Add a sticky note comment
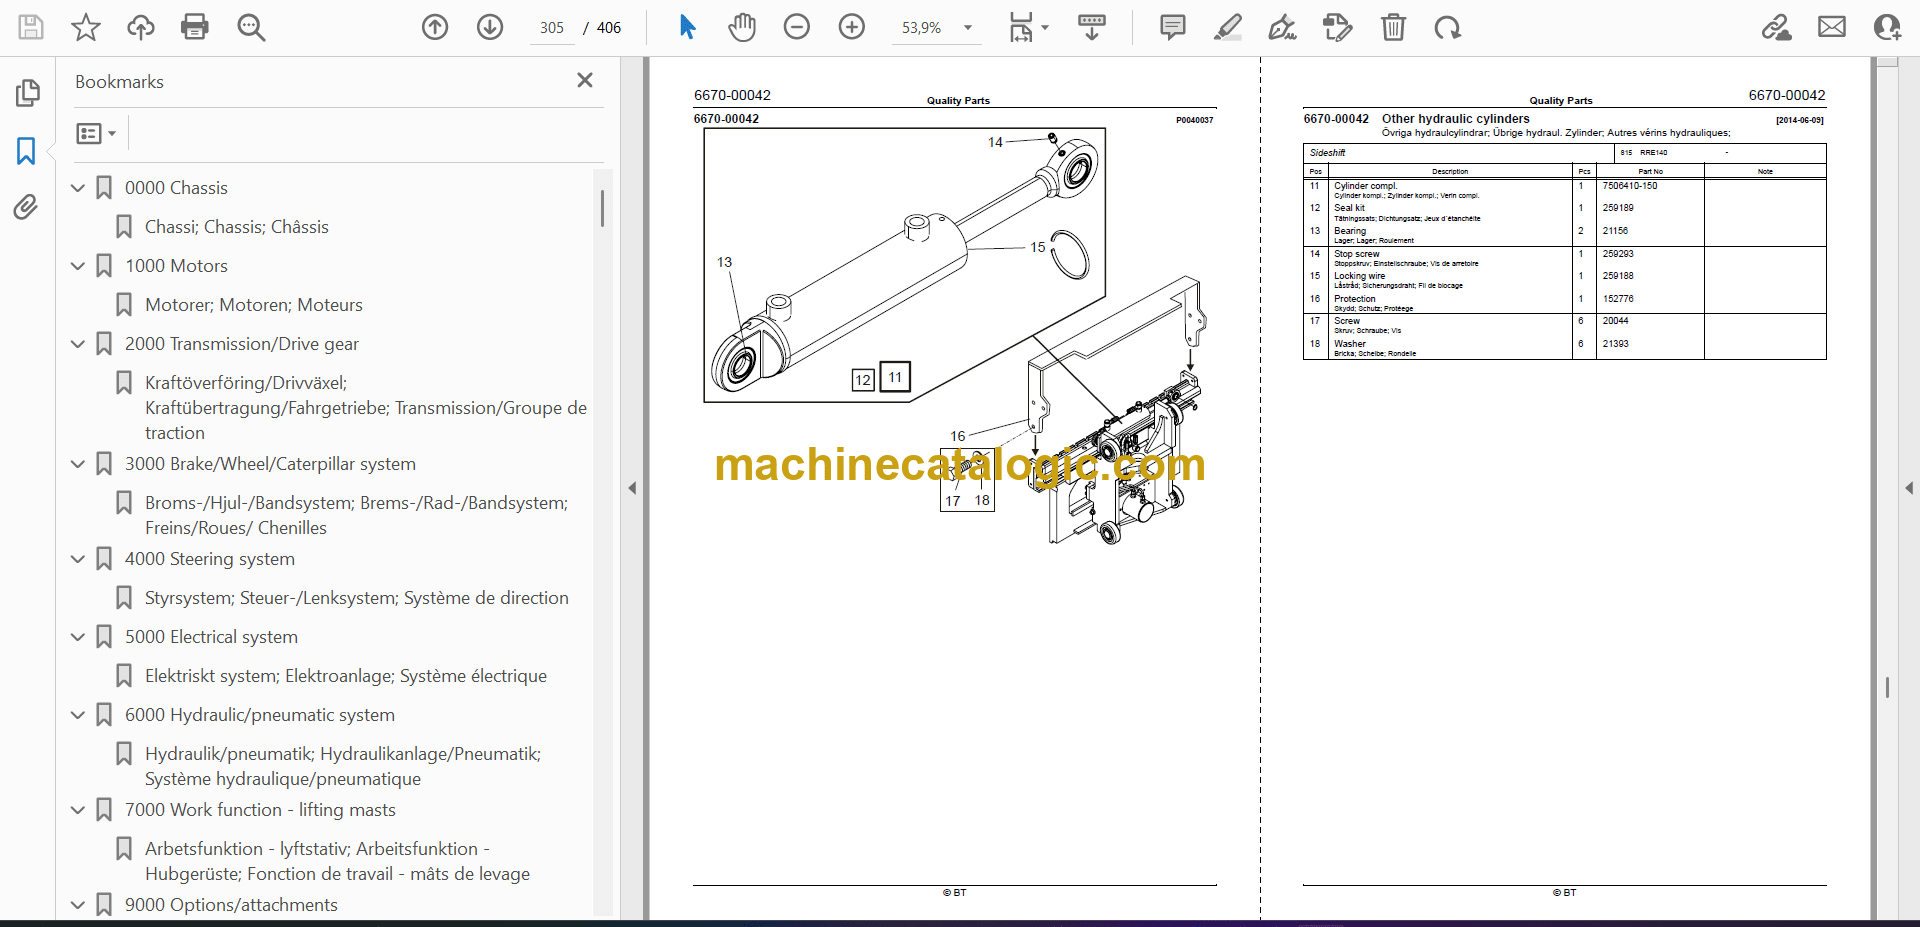This screenshot has width=1920, height=927. tap(1172, 27)
